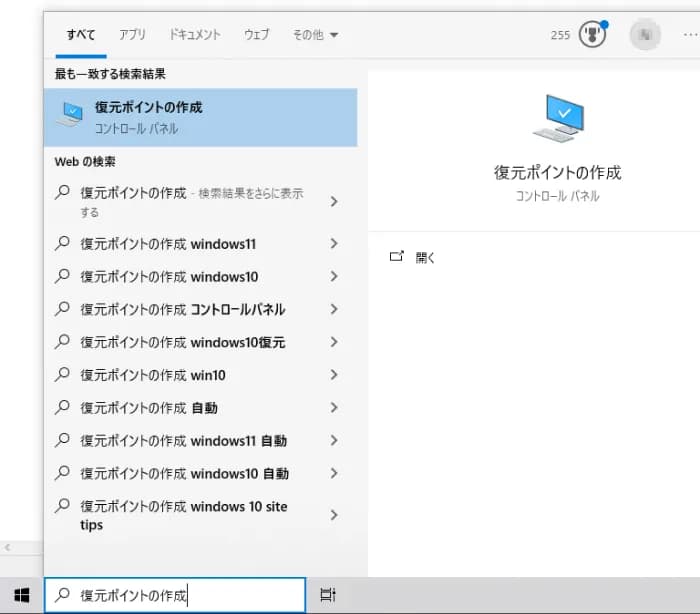Open the Microsoft Rewards medal icon
This screenshot has height=614, width=700.
click(592, 34)
